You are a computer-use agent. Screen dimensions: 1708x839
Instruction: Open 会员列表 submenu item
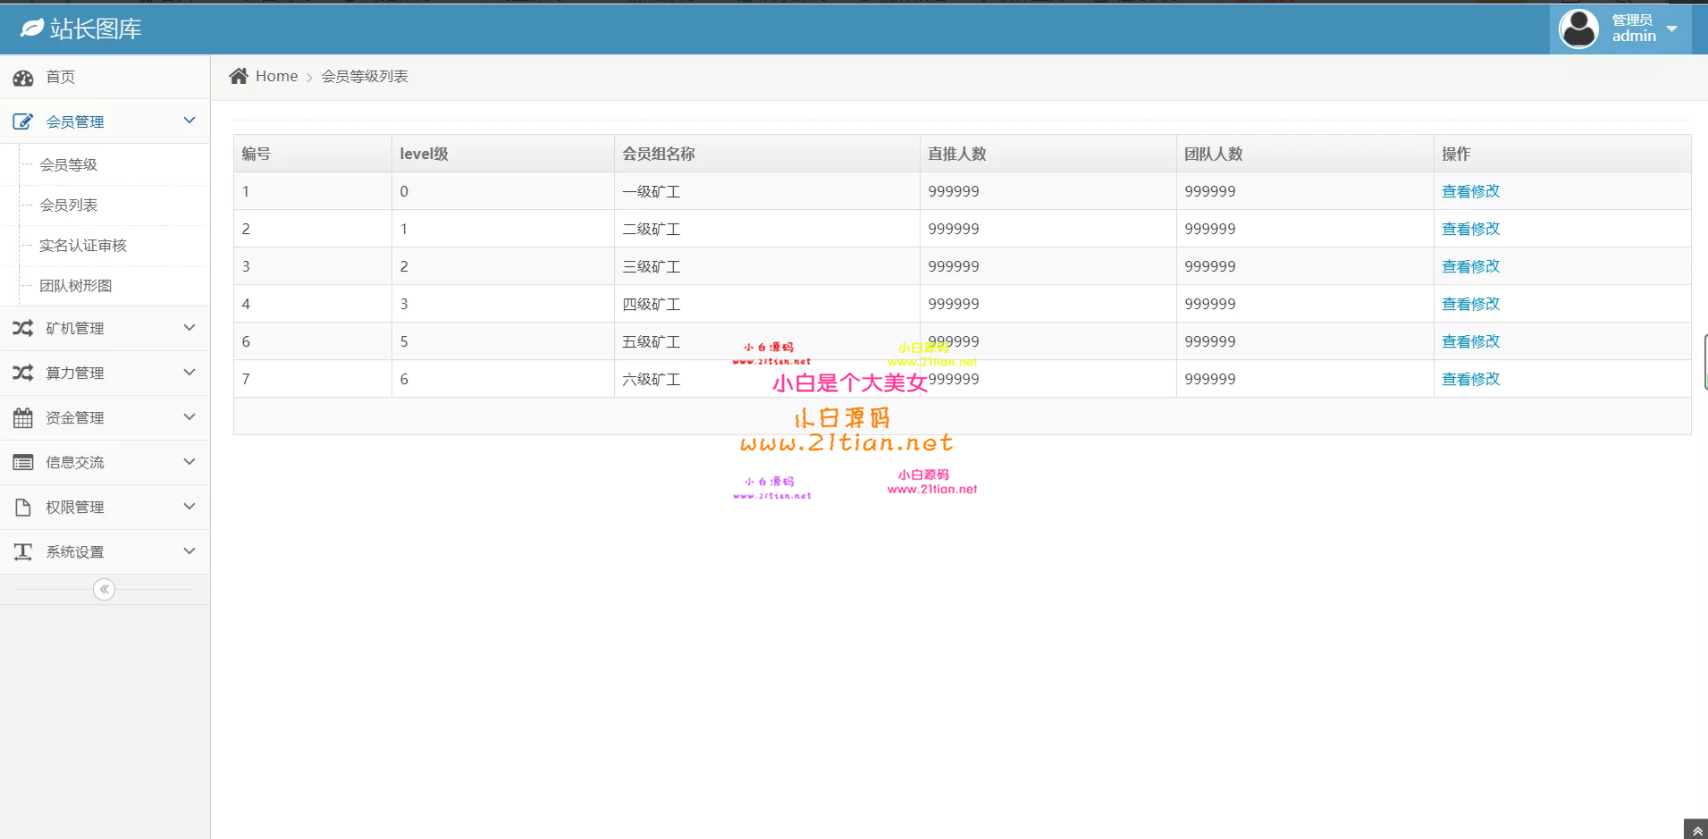click(x=69, y=205)
